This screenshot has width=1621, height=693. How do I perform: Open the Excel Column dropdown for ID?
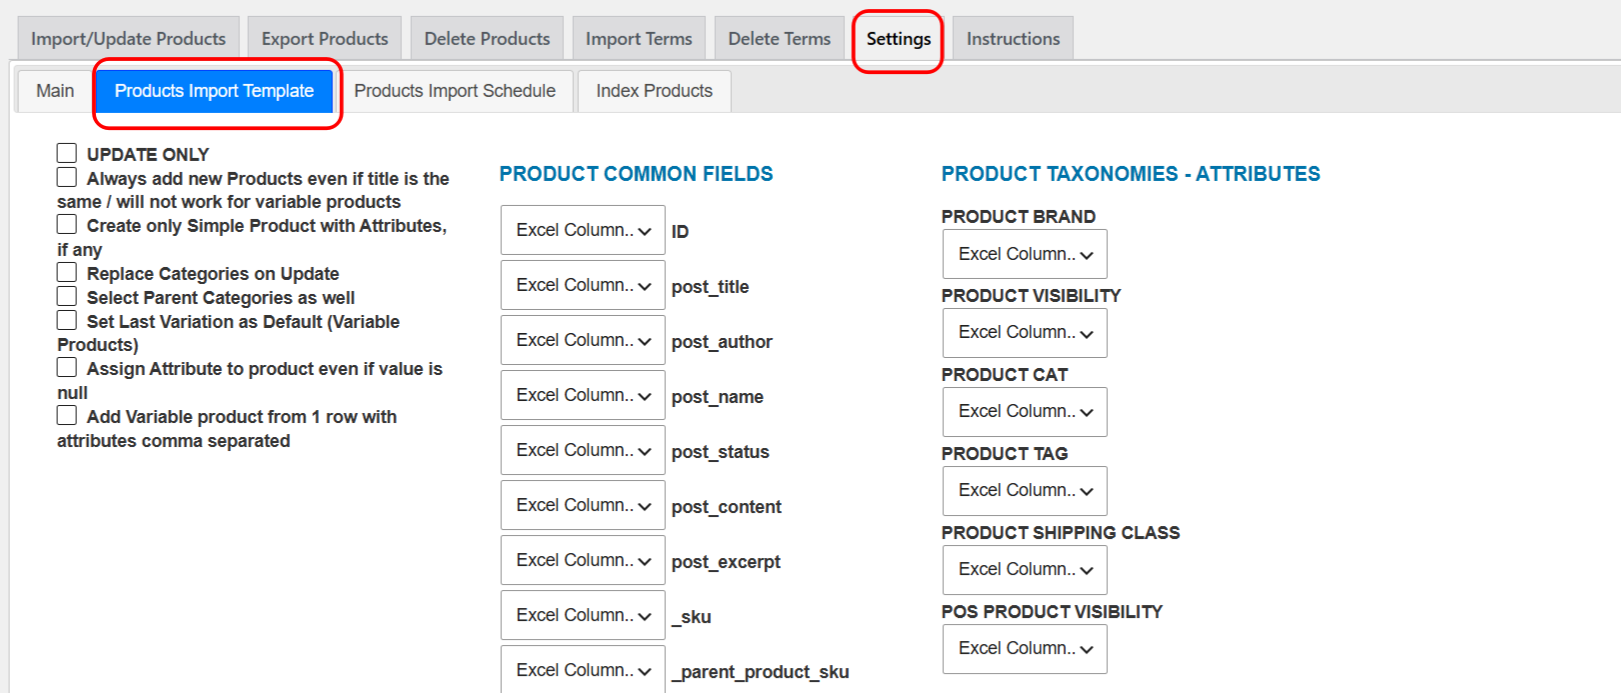(583, 230)
